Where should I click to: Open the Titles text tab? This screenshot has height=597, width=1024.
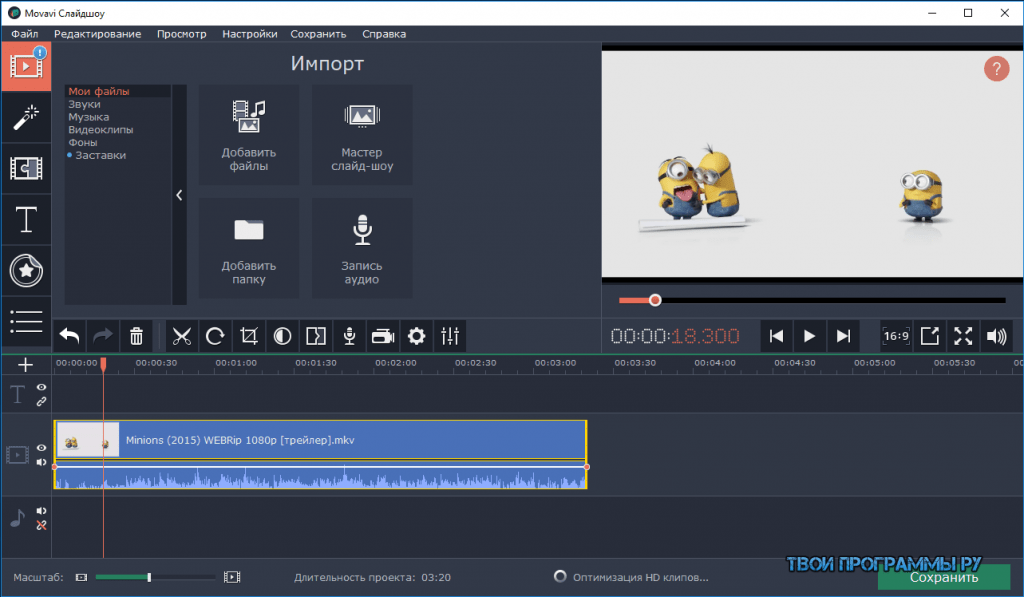coord(25,219)
